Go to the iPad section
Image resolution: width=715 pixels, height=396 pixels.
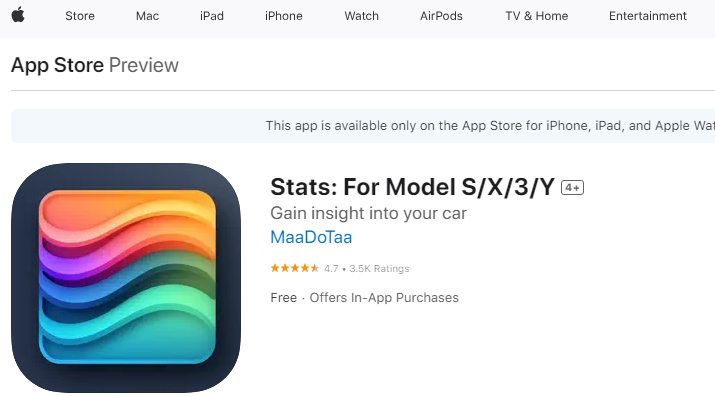pos(212,16)
